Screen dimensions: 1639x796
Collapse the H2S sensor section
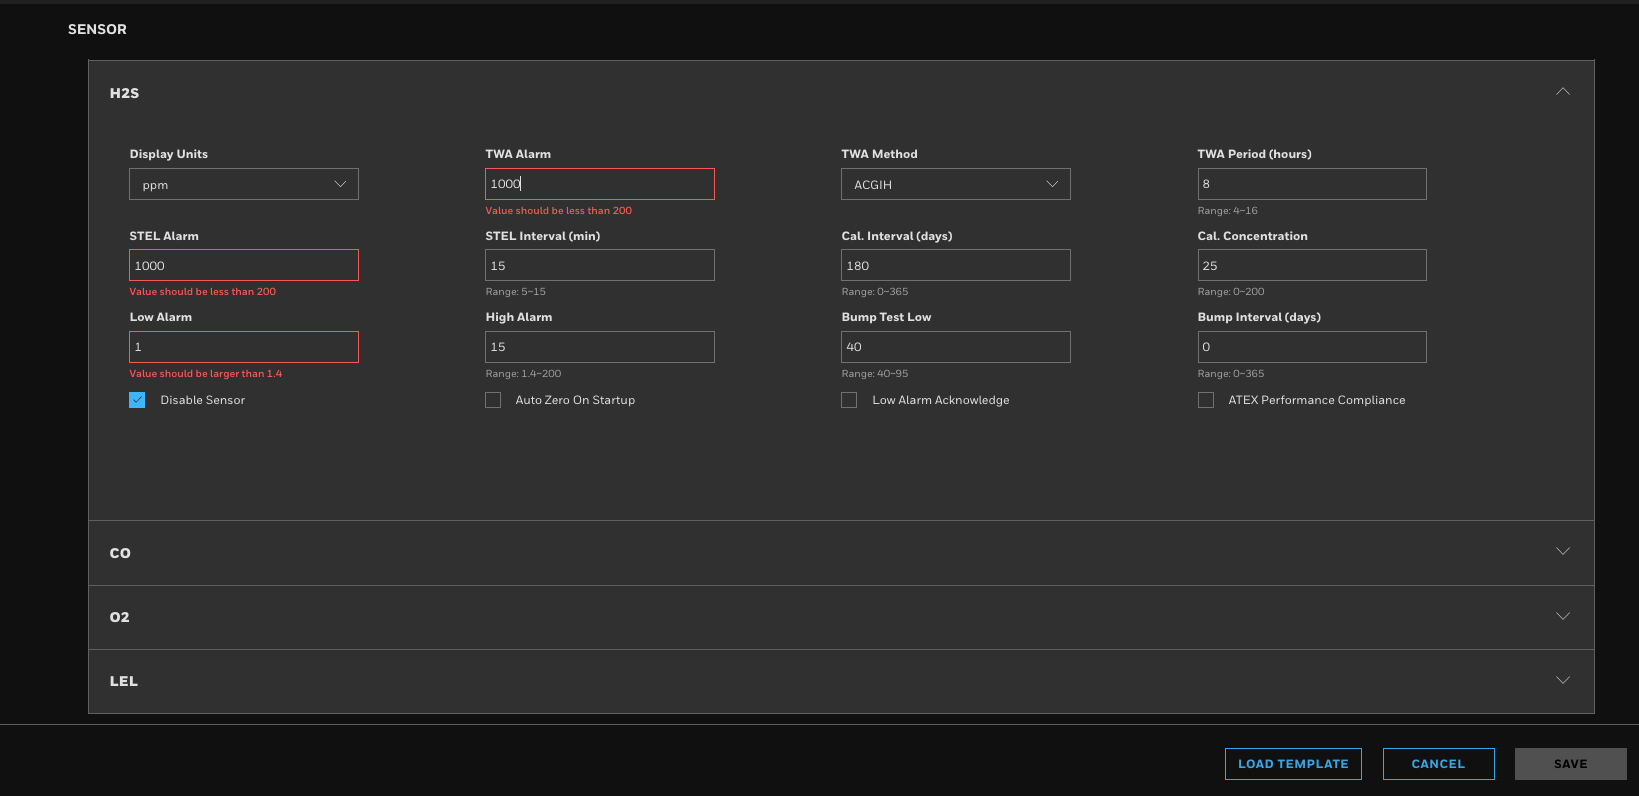[x=1562, y=92]
